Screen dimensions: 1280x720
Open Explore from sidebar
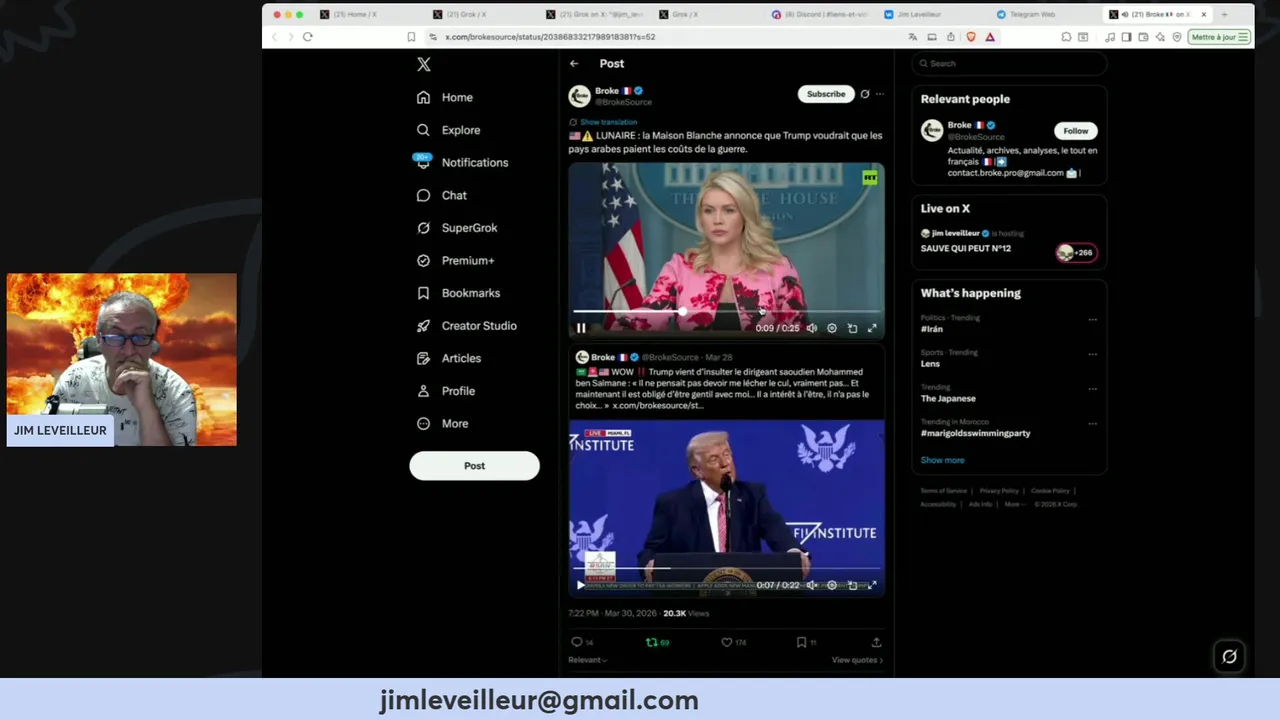point(448,130)
